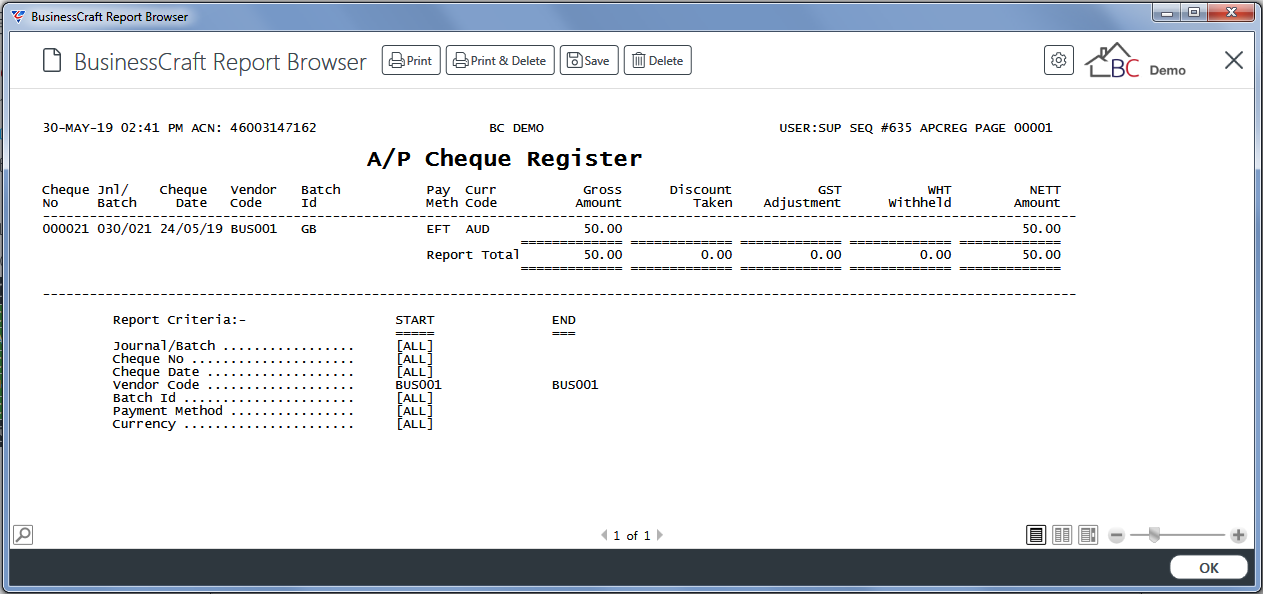1263x594 pixels.
Task: Click the 'Journal/Batch' criteria label
Action: pos(164,346)
